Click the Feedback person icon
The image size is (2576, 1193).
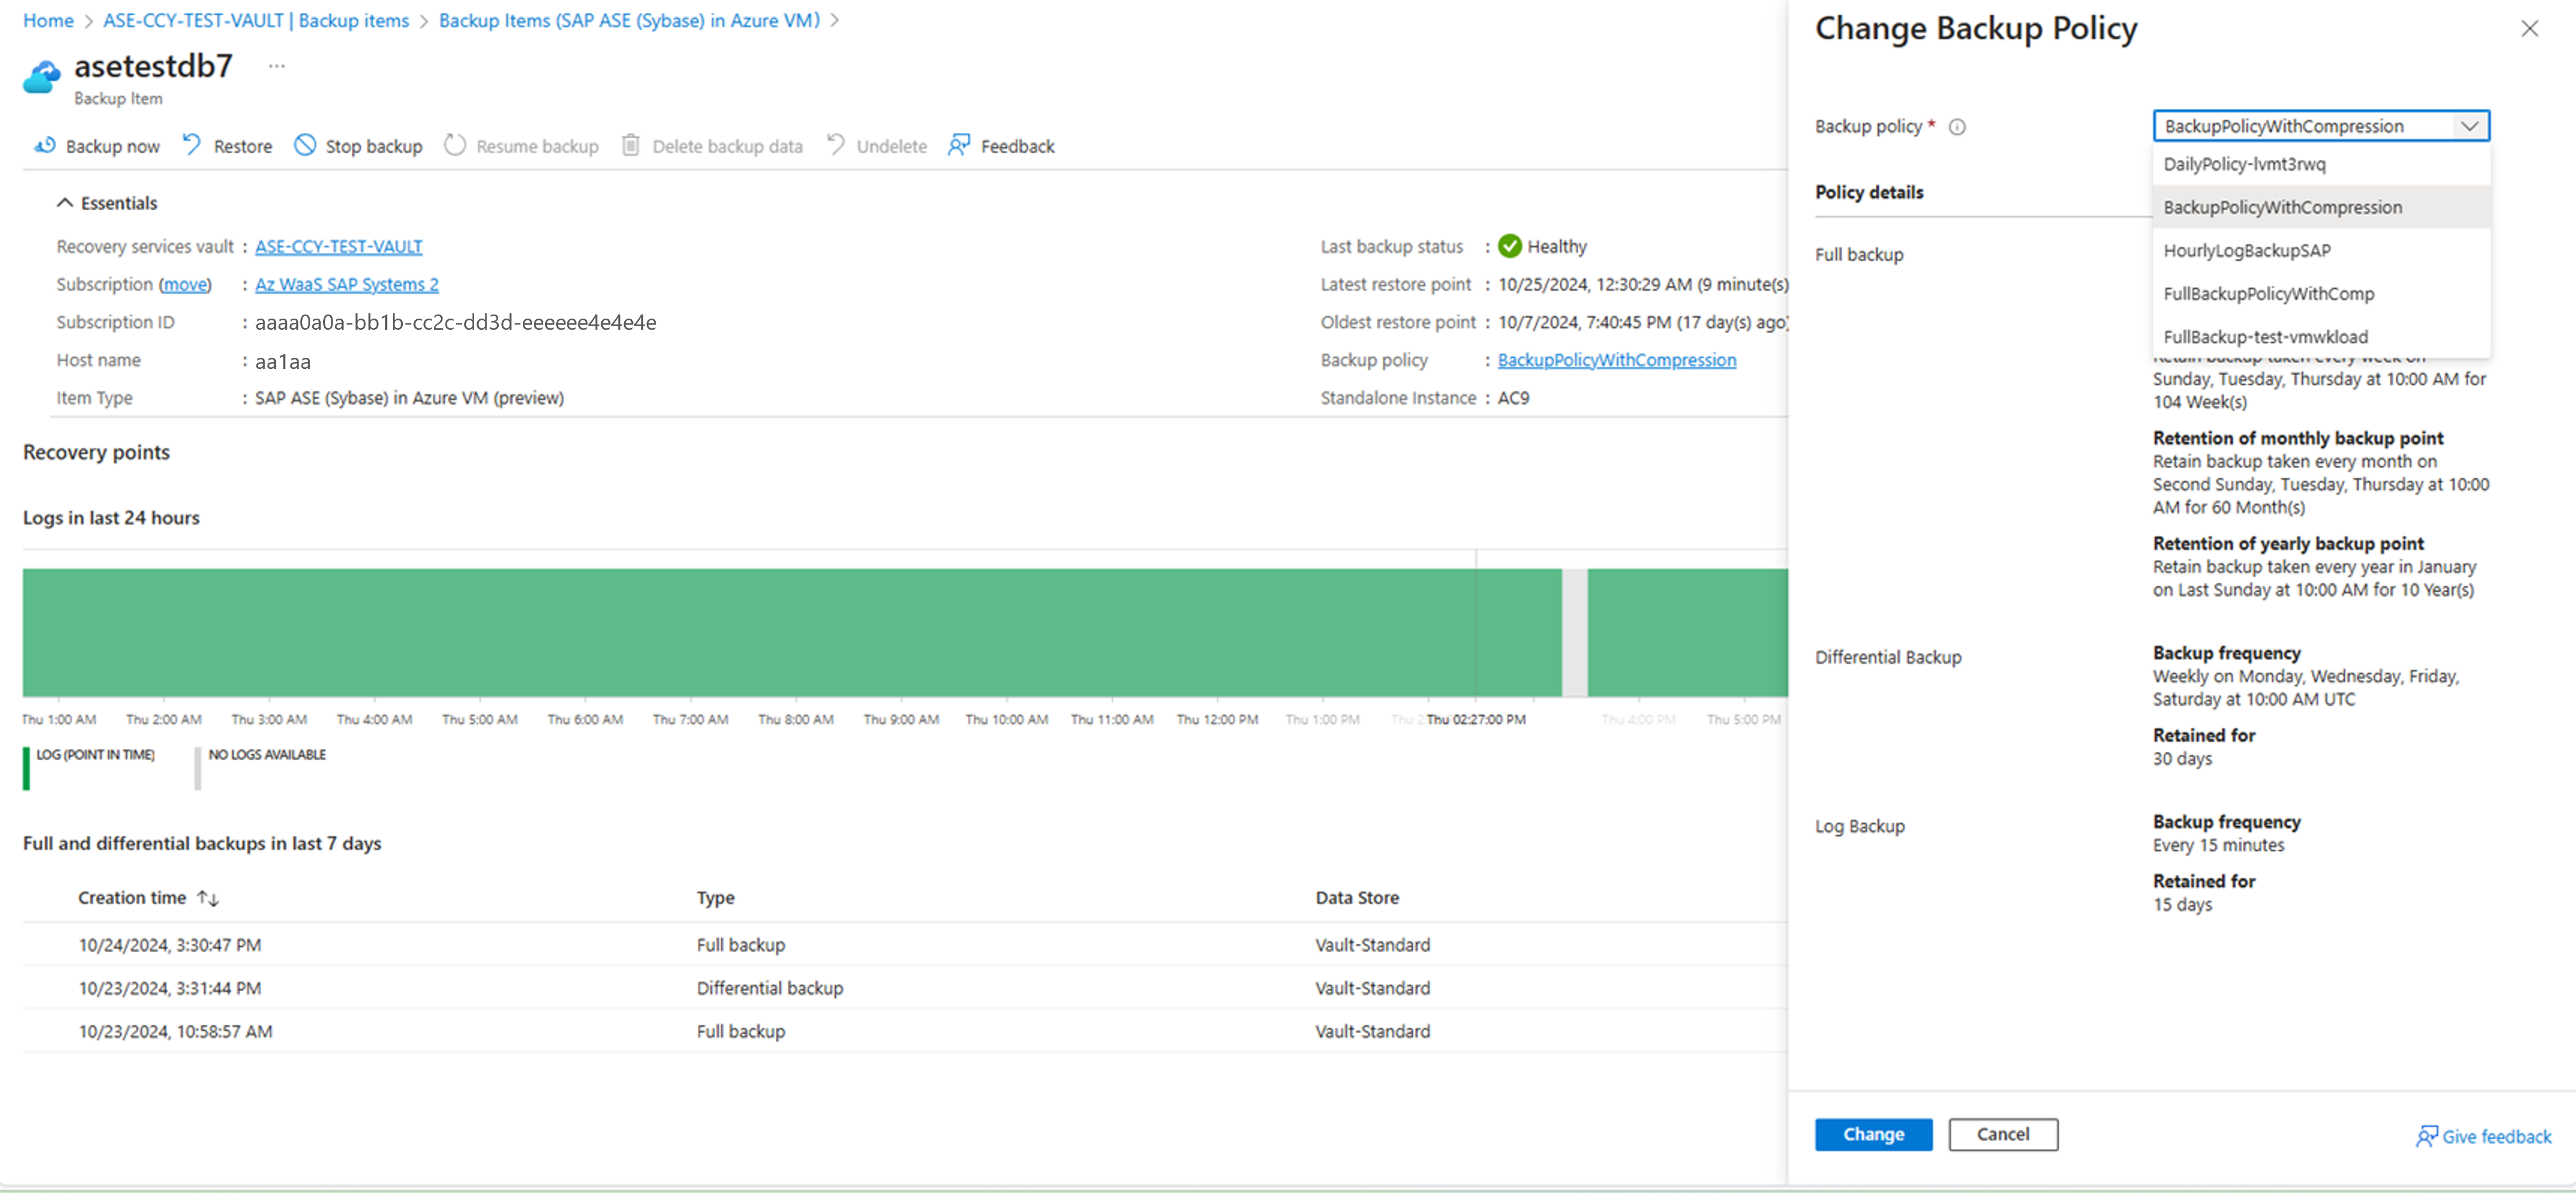coord(959,146)
